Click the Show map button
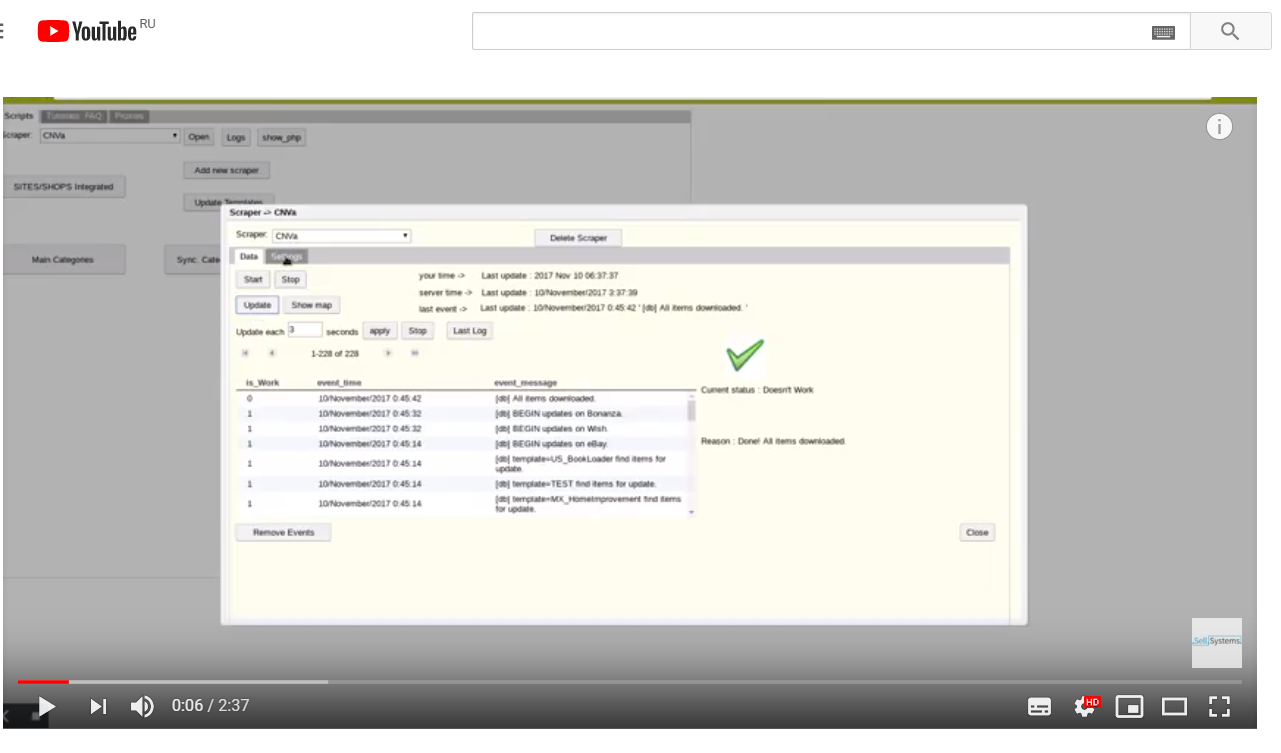The width and height of the screenshot is (1281, 753). (x=312, y=305)
